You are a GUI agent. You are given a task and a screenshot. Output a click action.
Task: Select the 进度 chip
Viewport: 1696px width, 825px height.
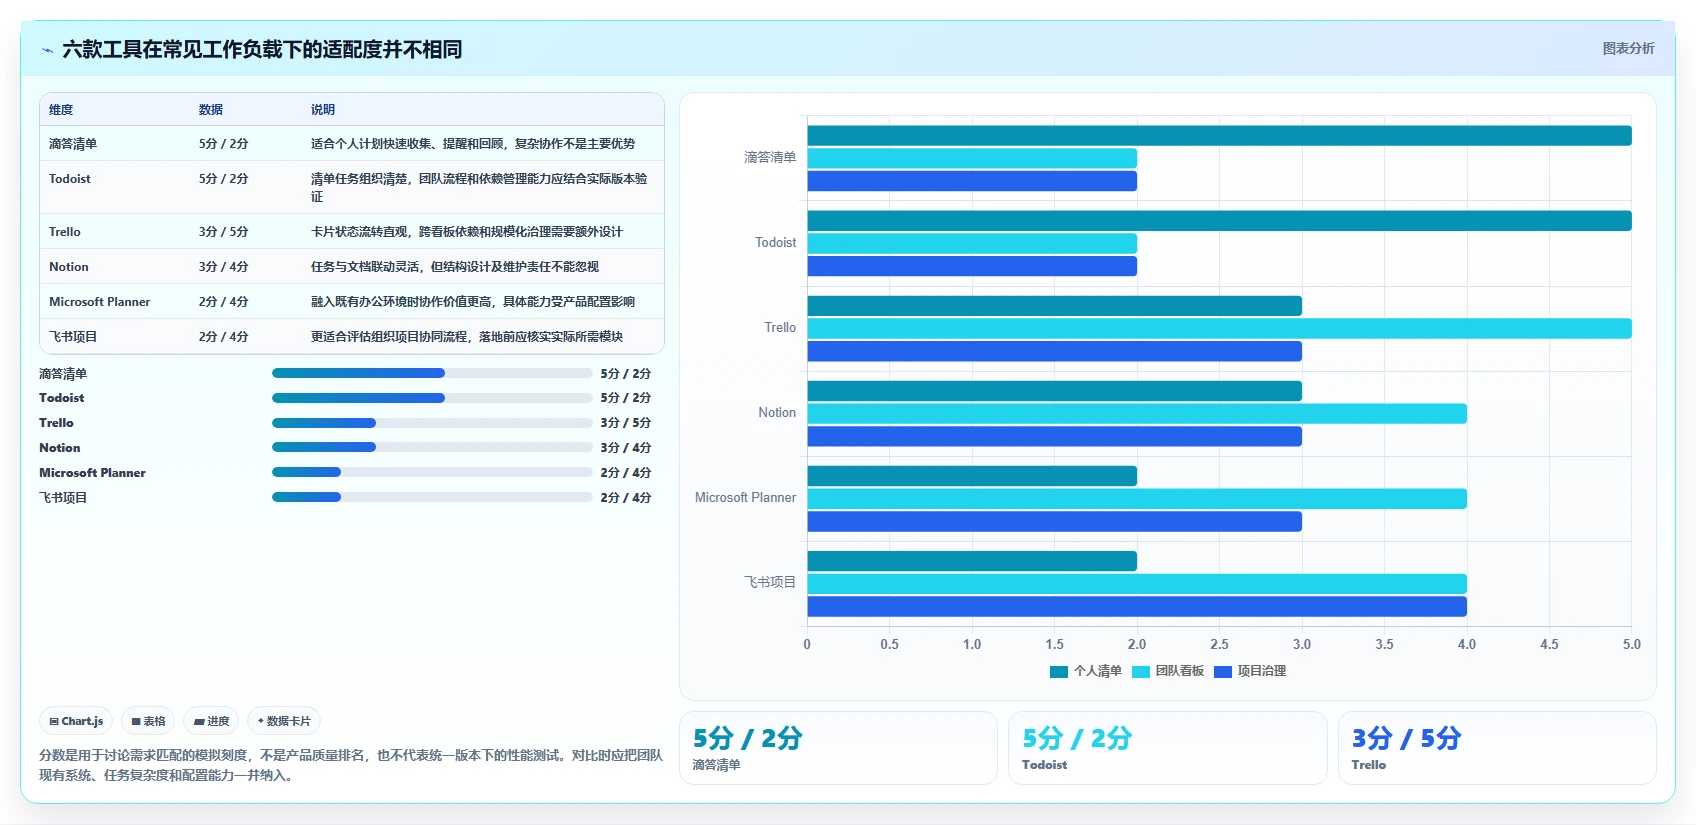[x=211, y=721]
